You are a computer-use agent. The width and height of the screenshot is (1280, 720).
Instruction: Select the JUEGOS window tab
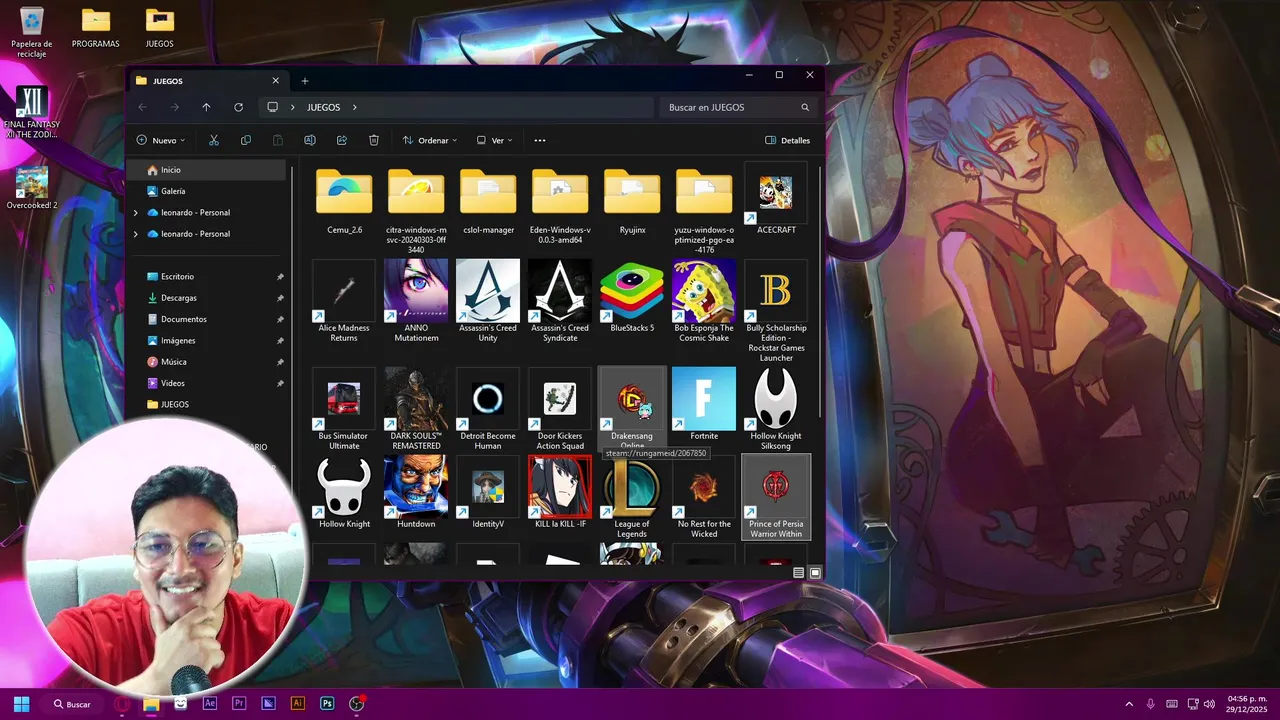[207, 81]
